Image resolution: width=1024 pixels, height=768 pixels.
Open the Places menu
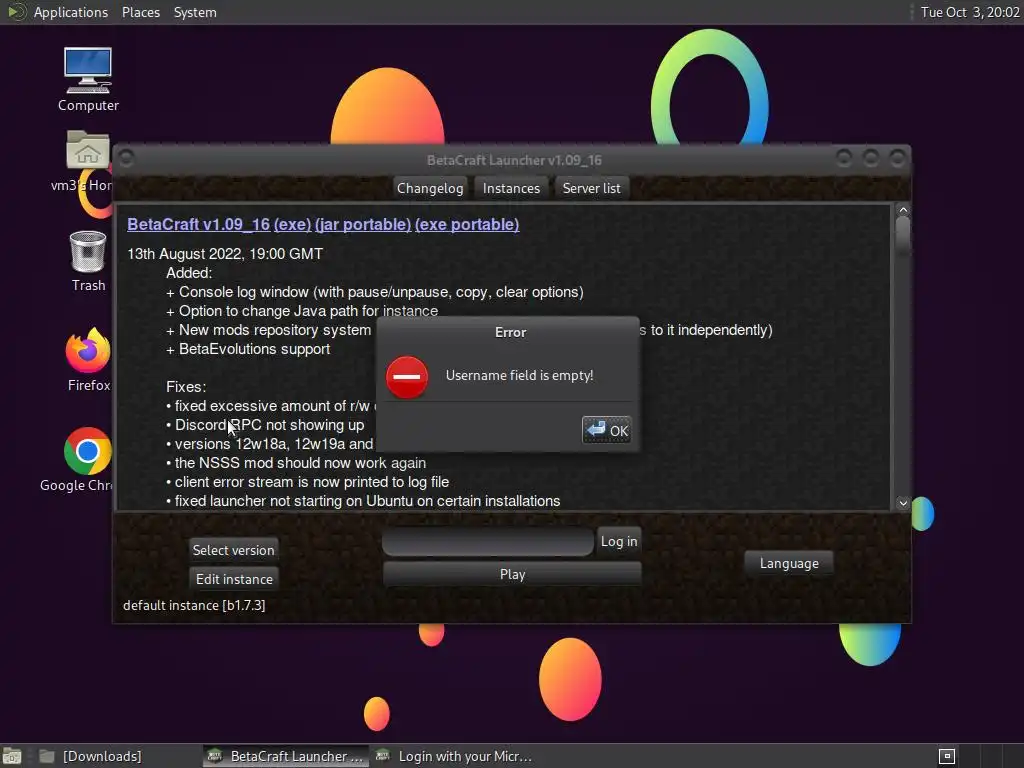[x=141, y=12]
